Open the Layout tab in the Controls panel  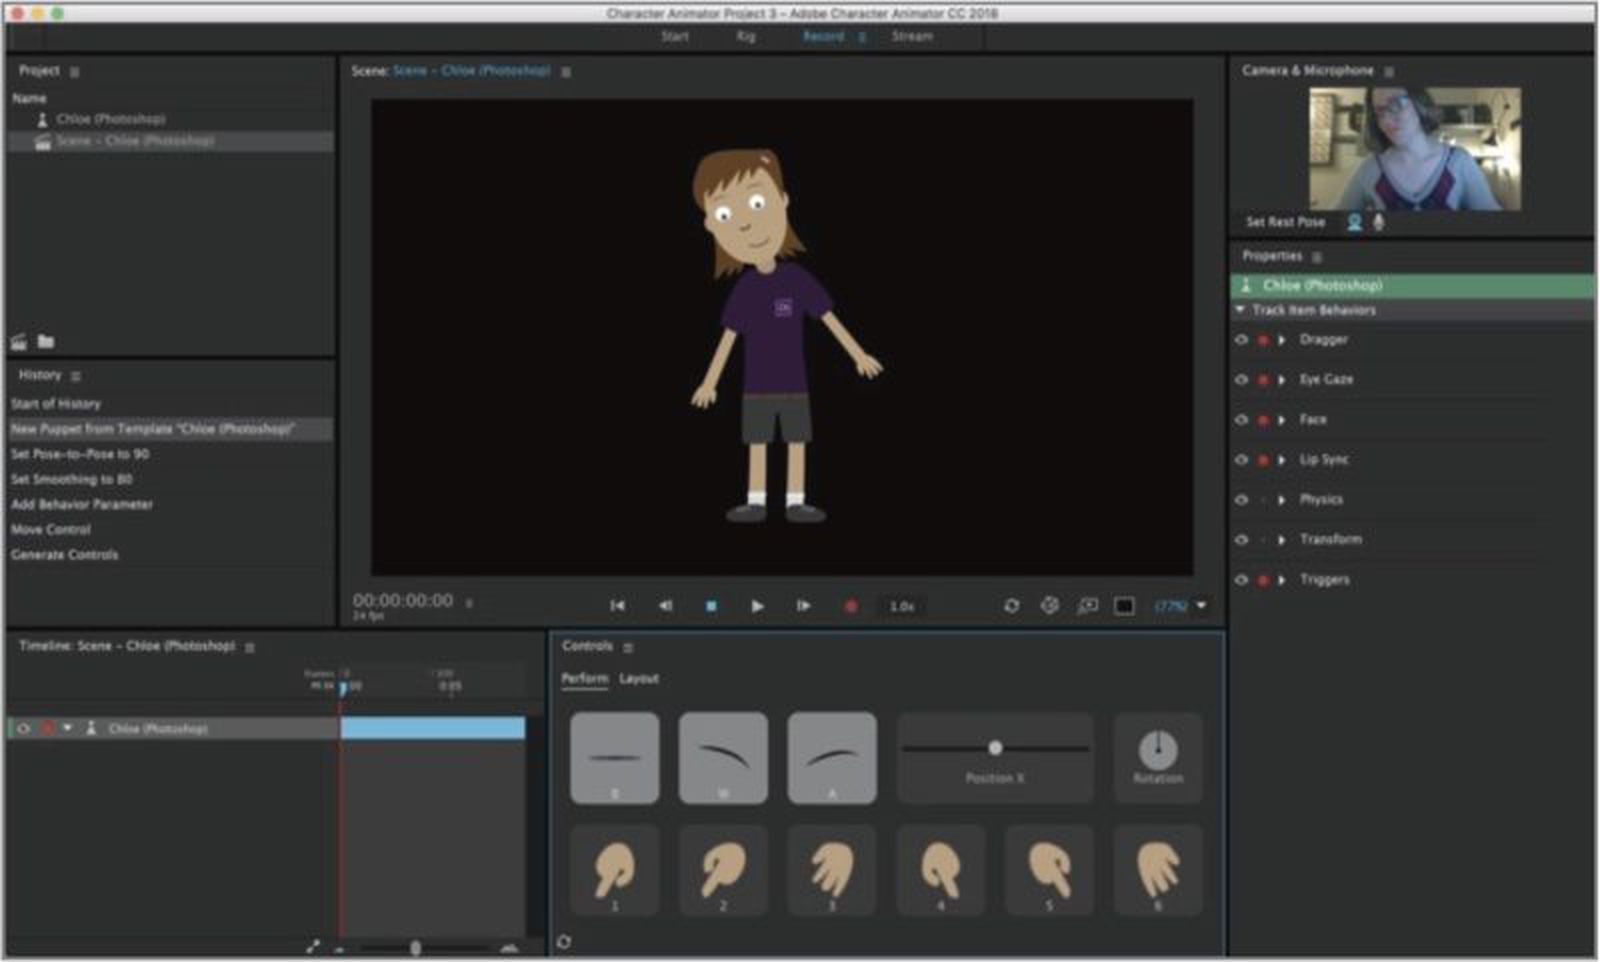click(x=640, y=678)
